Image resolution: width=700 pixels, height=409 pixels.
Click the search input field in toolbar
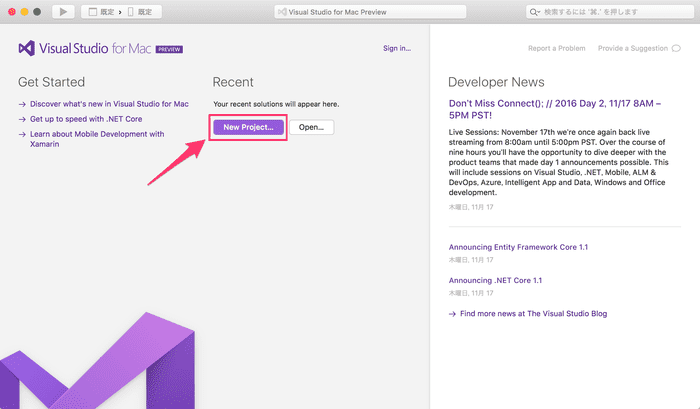point(610,12)
